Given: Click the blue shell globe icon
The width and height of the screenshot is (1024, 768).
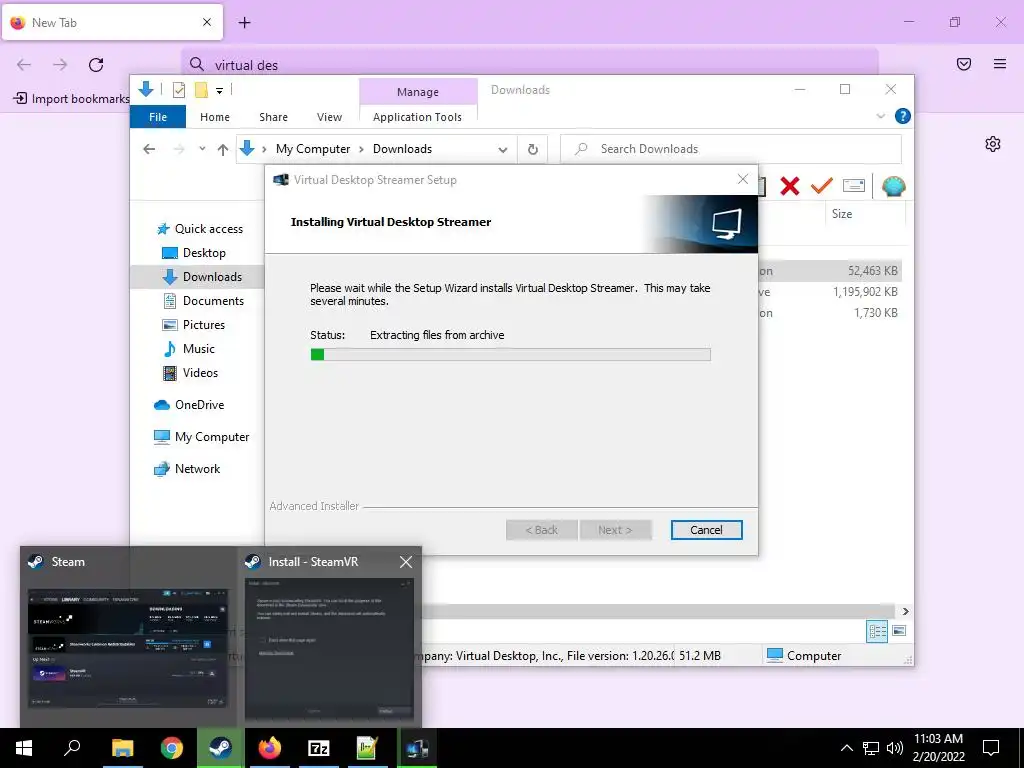Looking at the screenshot, I should coord(893,187).
